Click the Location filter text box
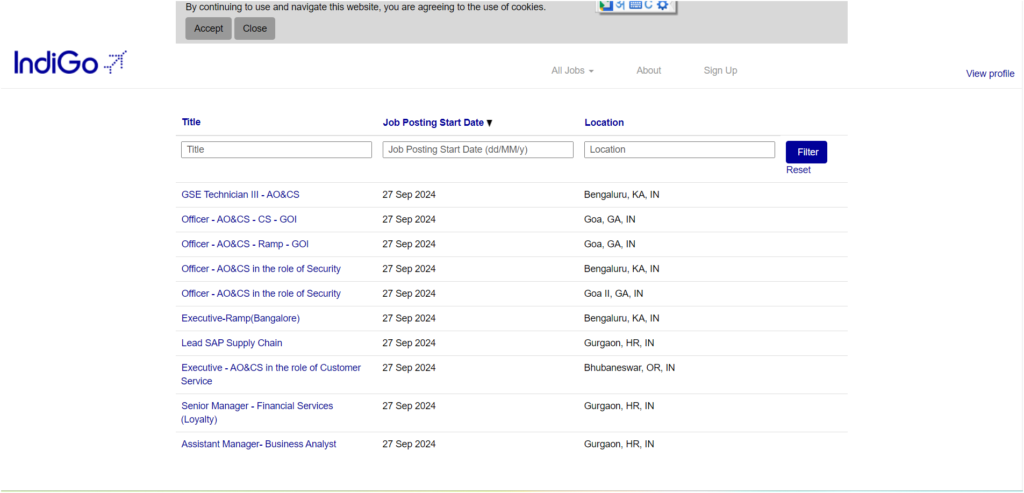The image size is (1024, 493). tap(680, 149)
